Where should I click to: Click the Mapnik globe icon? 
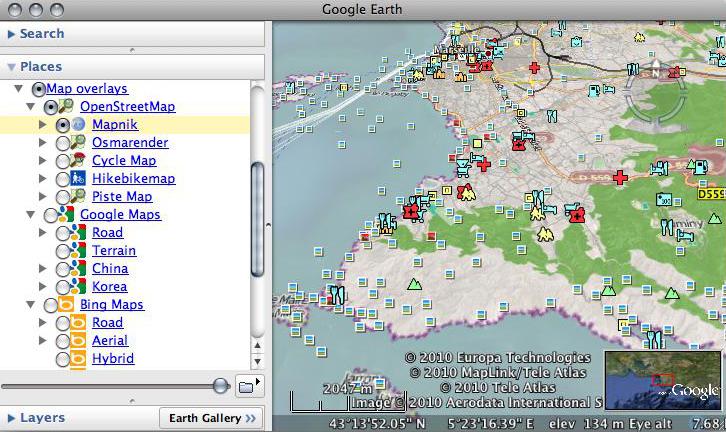[x=78, y=125]
